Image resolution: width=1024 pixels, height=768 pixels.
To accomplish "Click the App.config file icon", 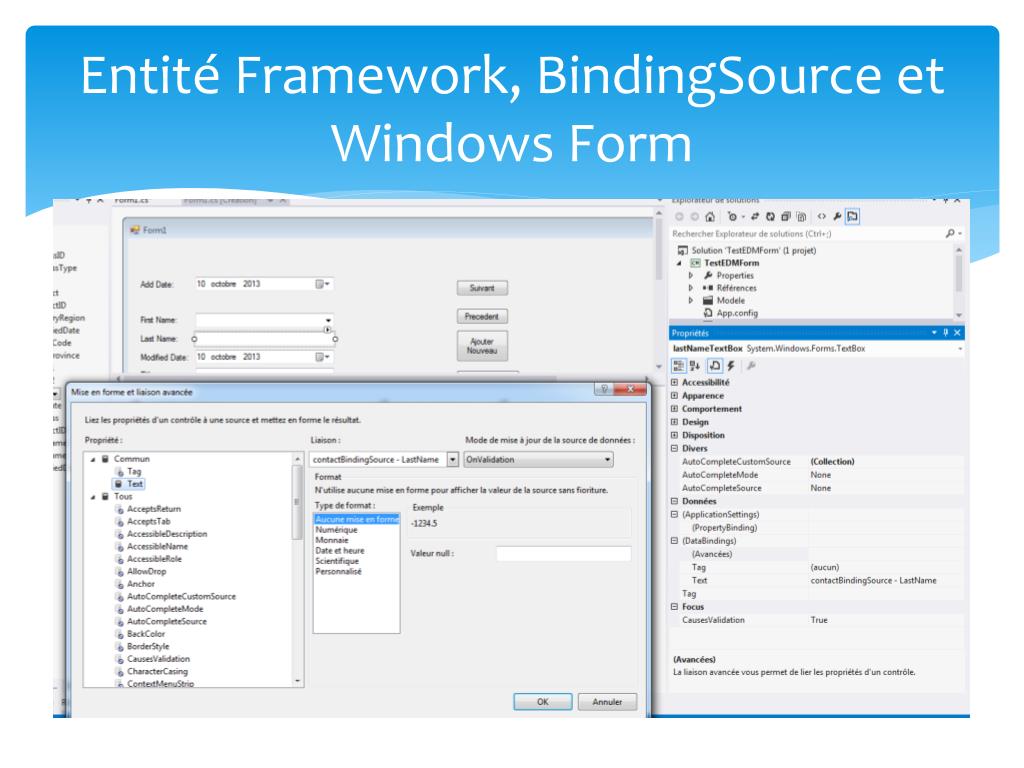I will tap(707, 313).
